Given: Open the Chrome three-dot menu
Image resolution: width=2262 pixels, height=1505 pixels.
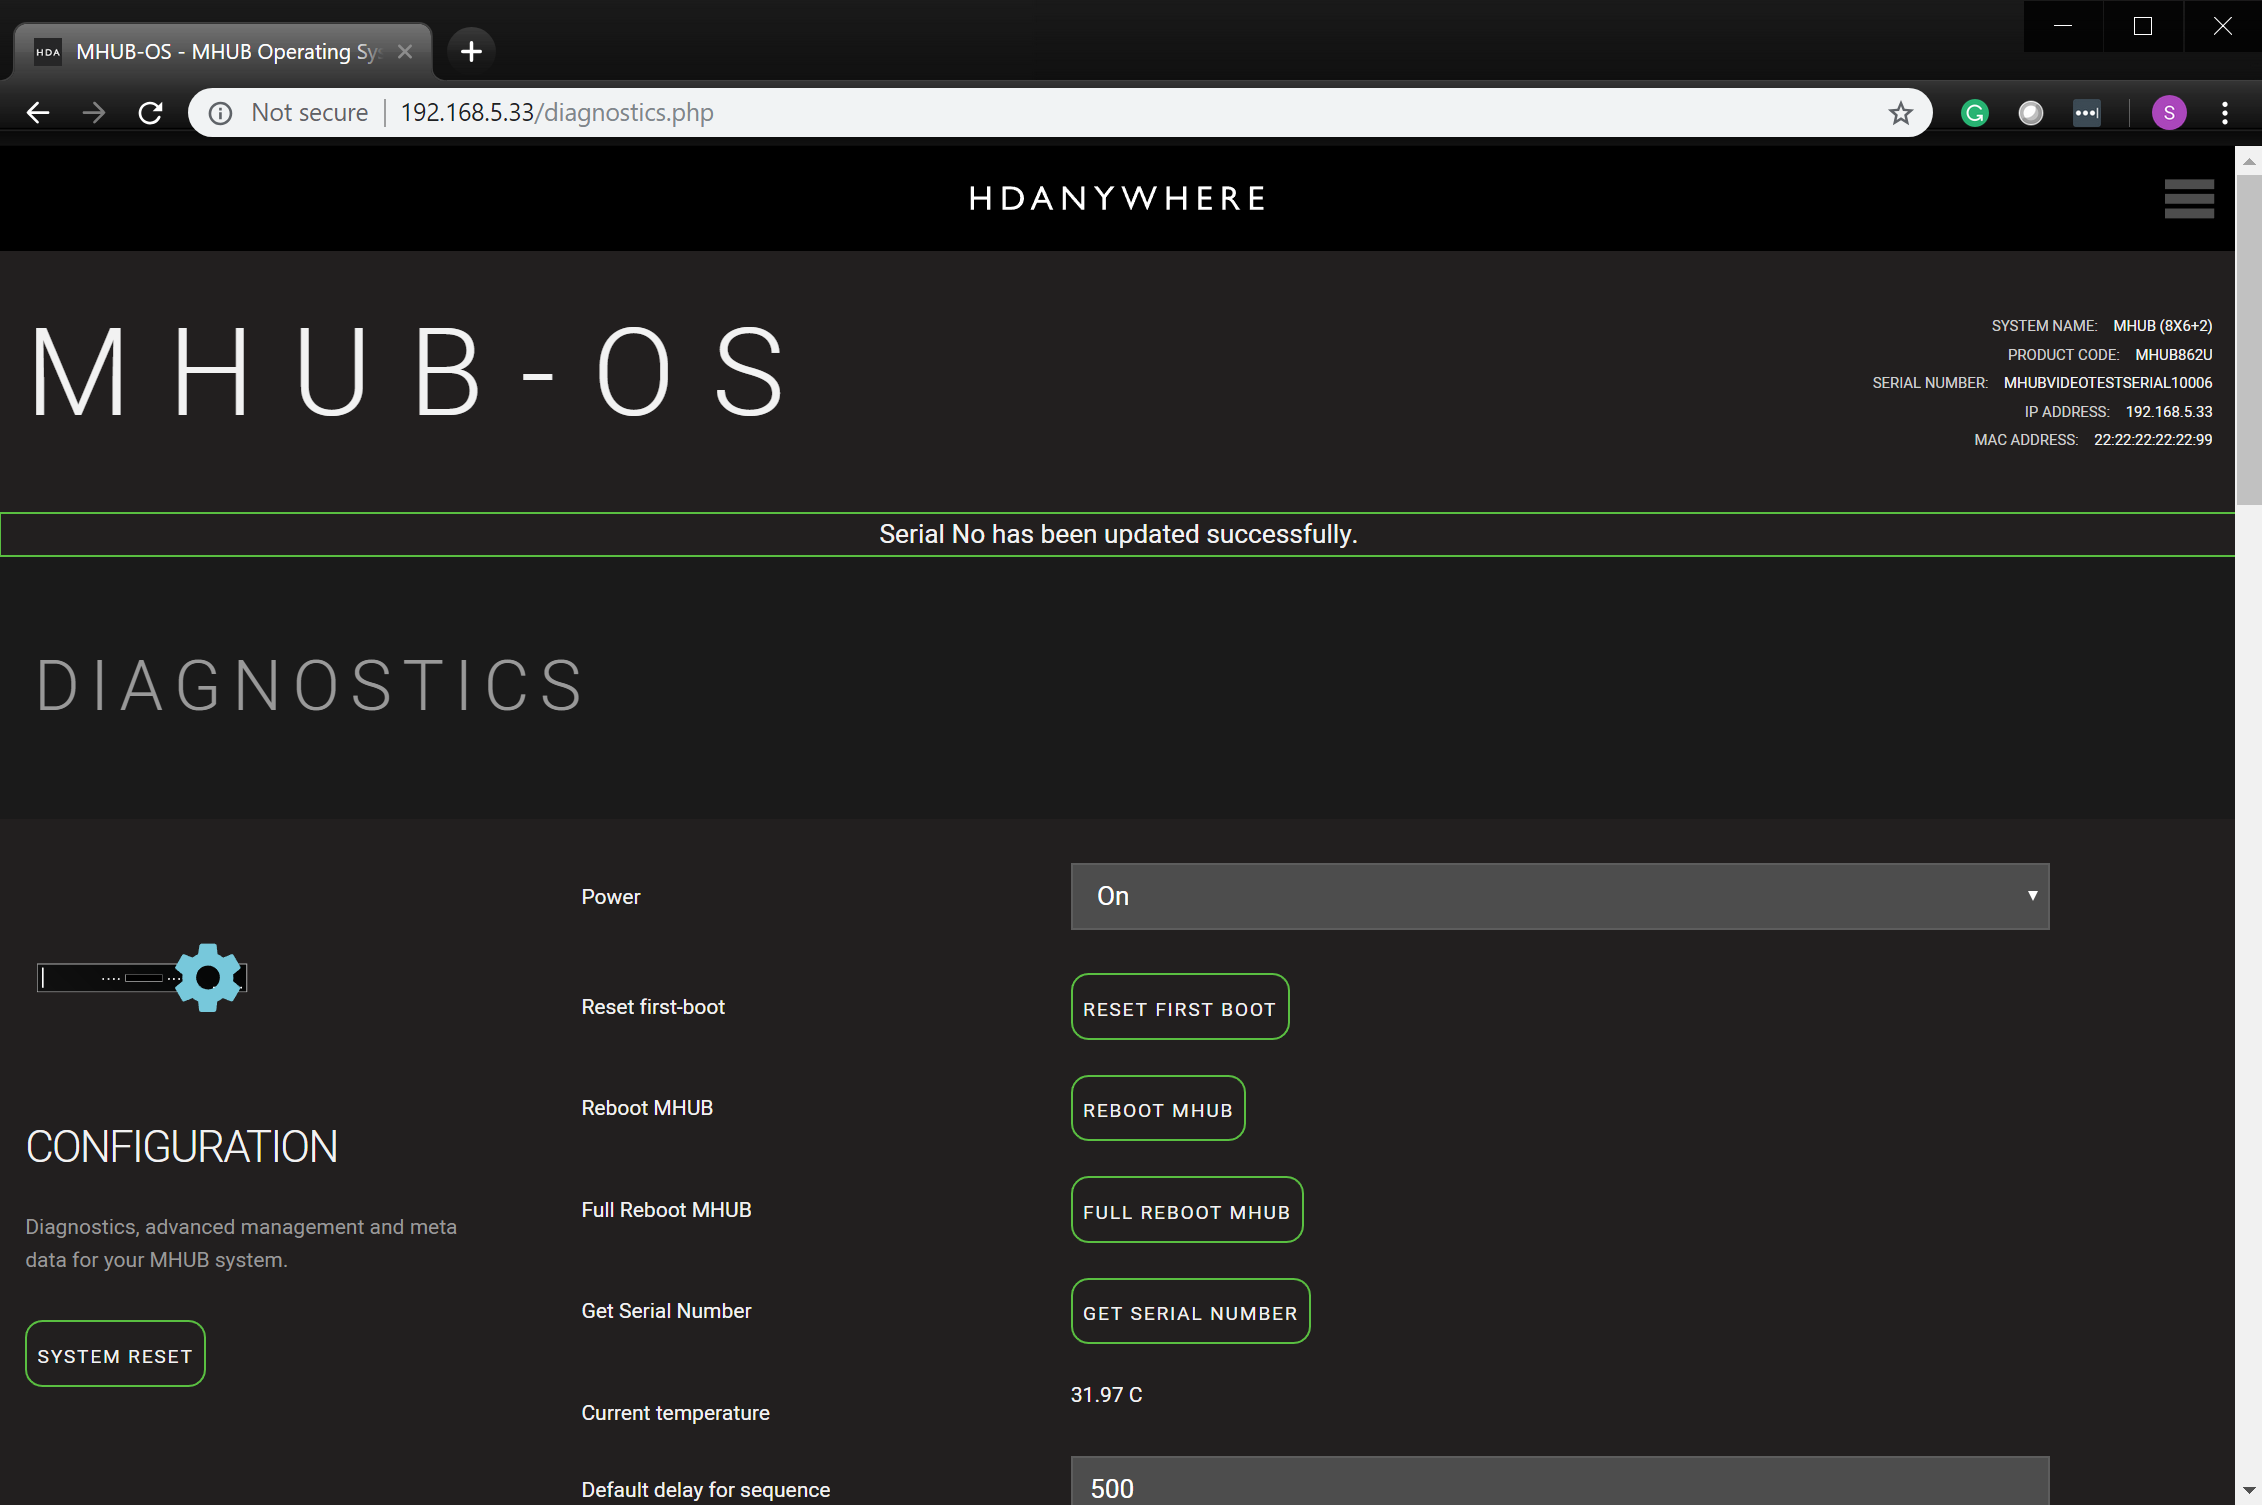Looking at the screenshot, I should click(x=2225, y=113).
